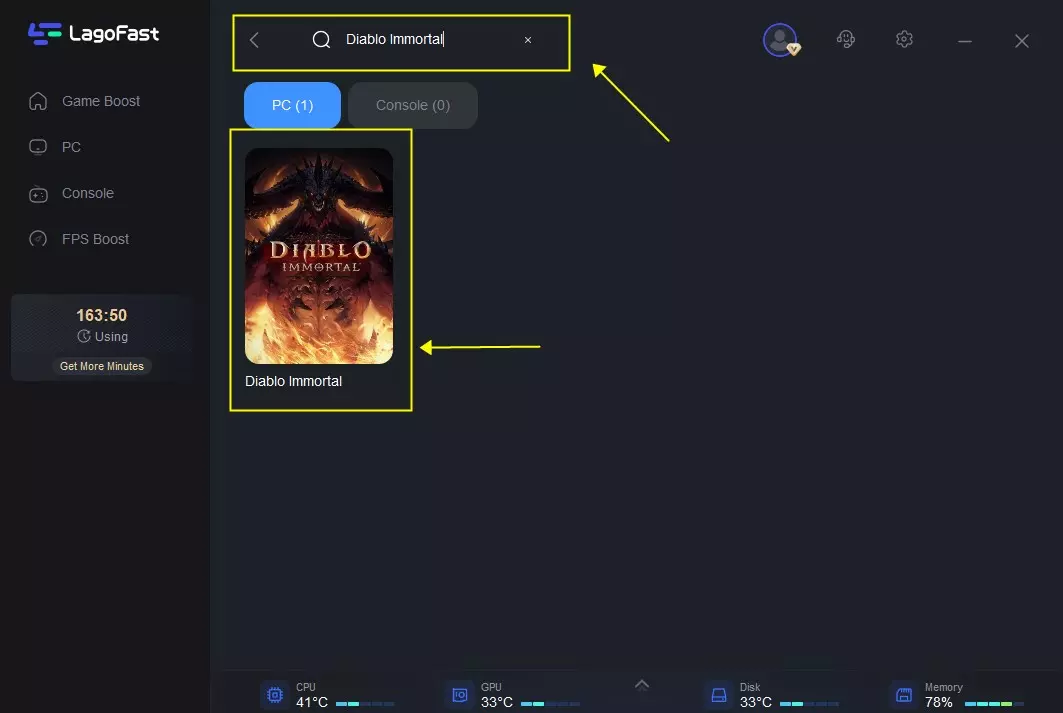Image resolution: width=1063 pixels, height=713 pixels.
Task: Click the Get More Minutes button
Action: click(x=102, y=366)
